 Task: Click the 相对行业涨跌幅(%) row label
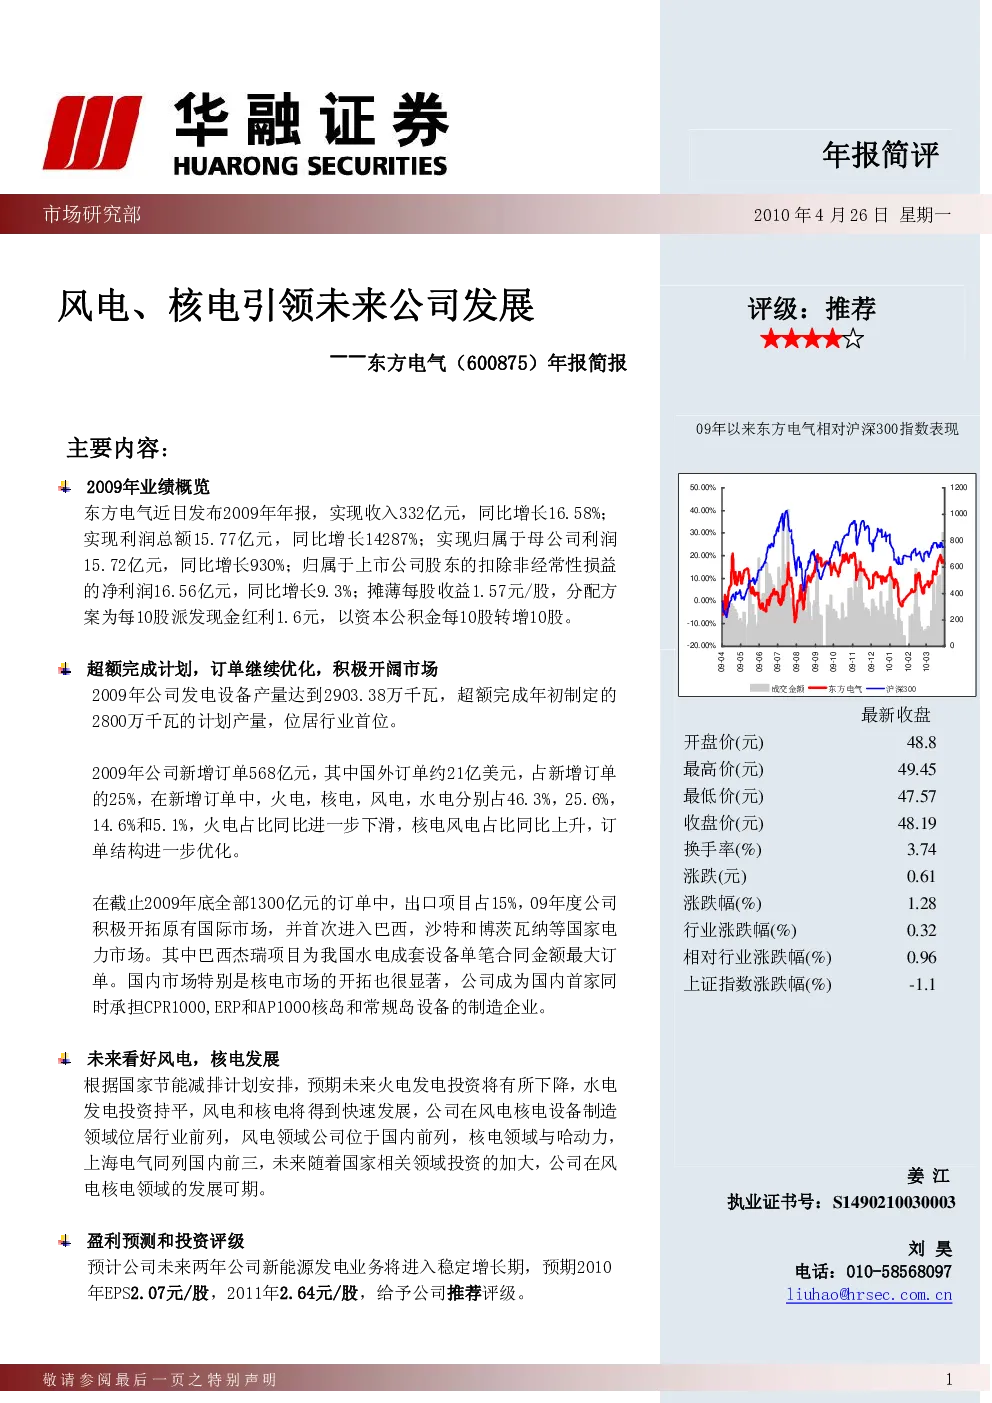pyautogui.click(x=758, y=957)
